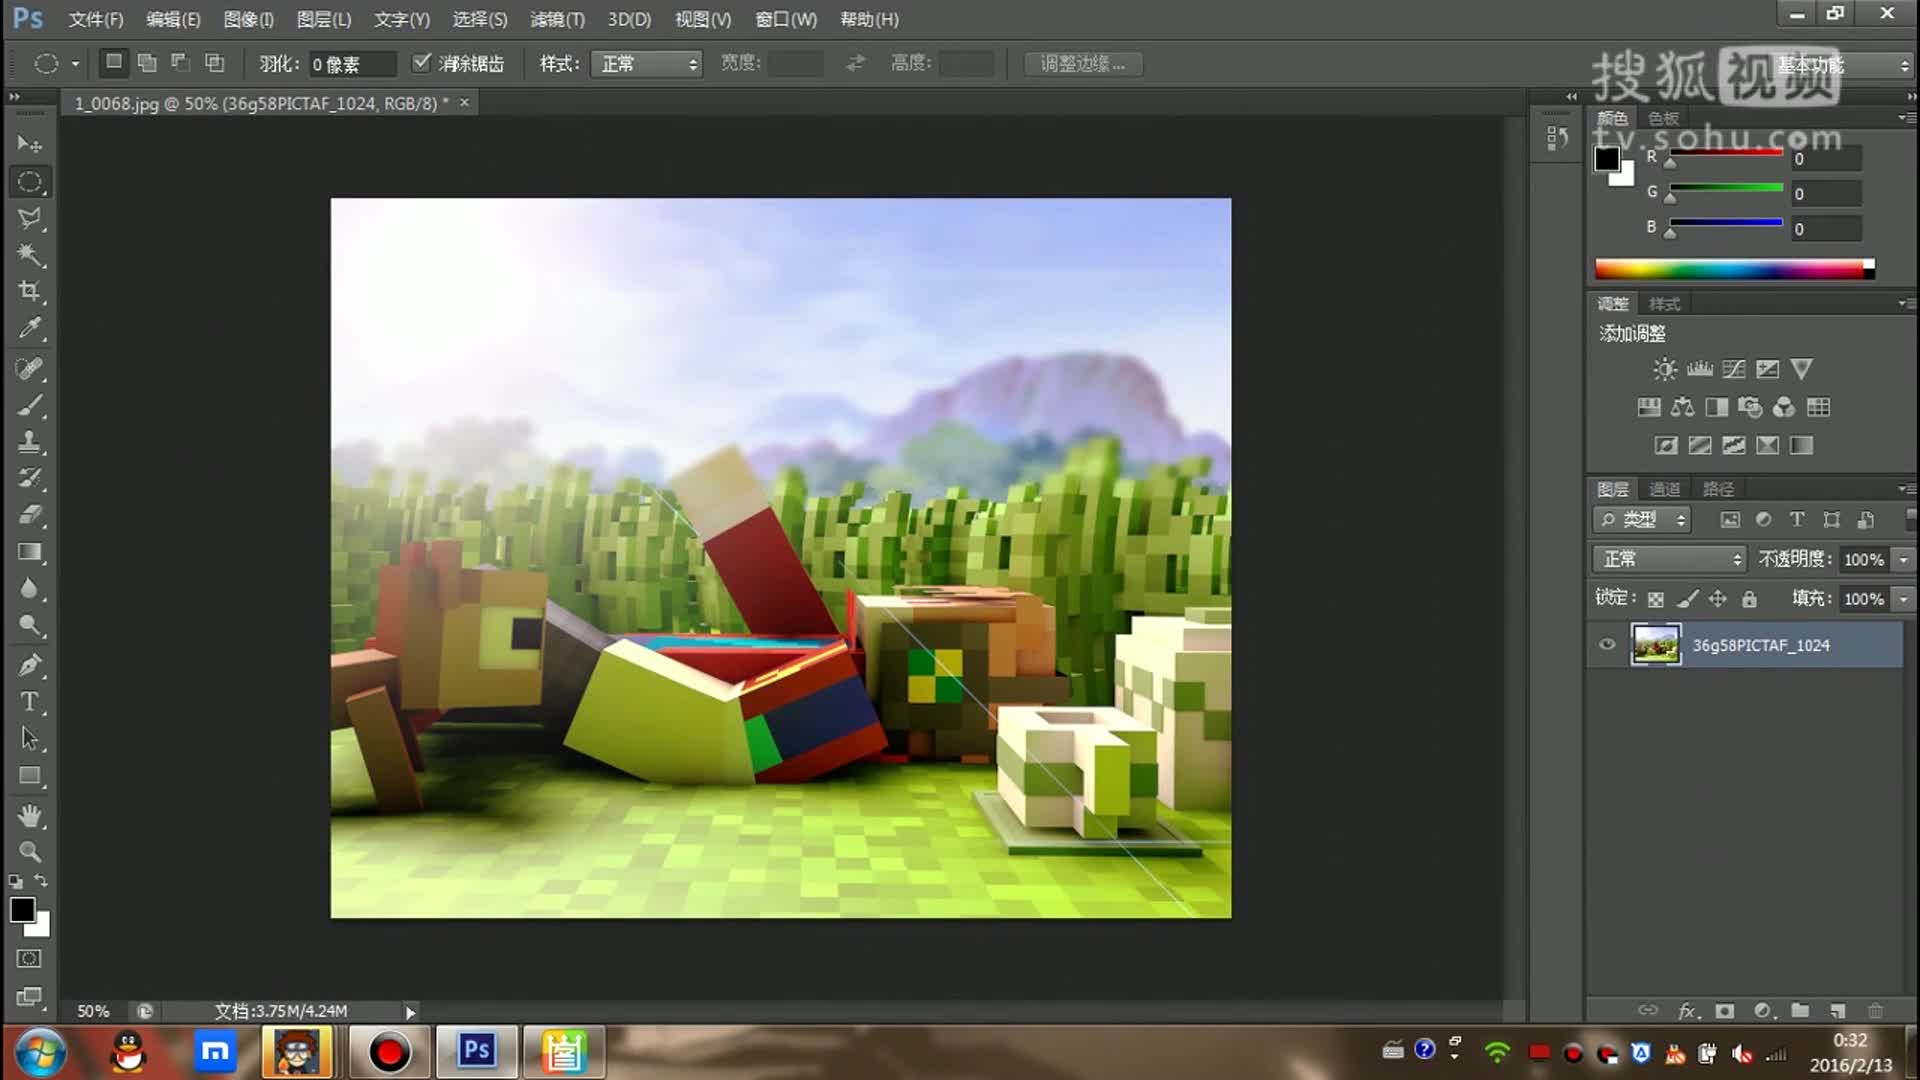Click the foreground color swatch in toolbar

coord(22,909)
